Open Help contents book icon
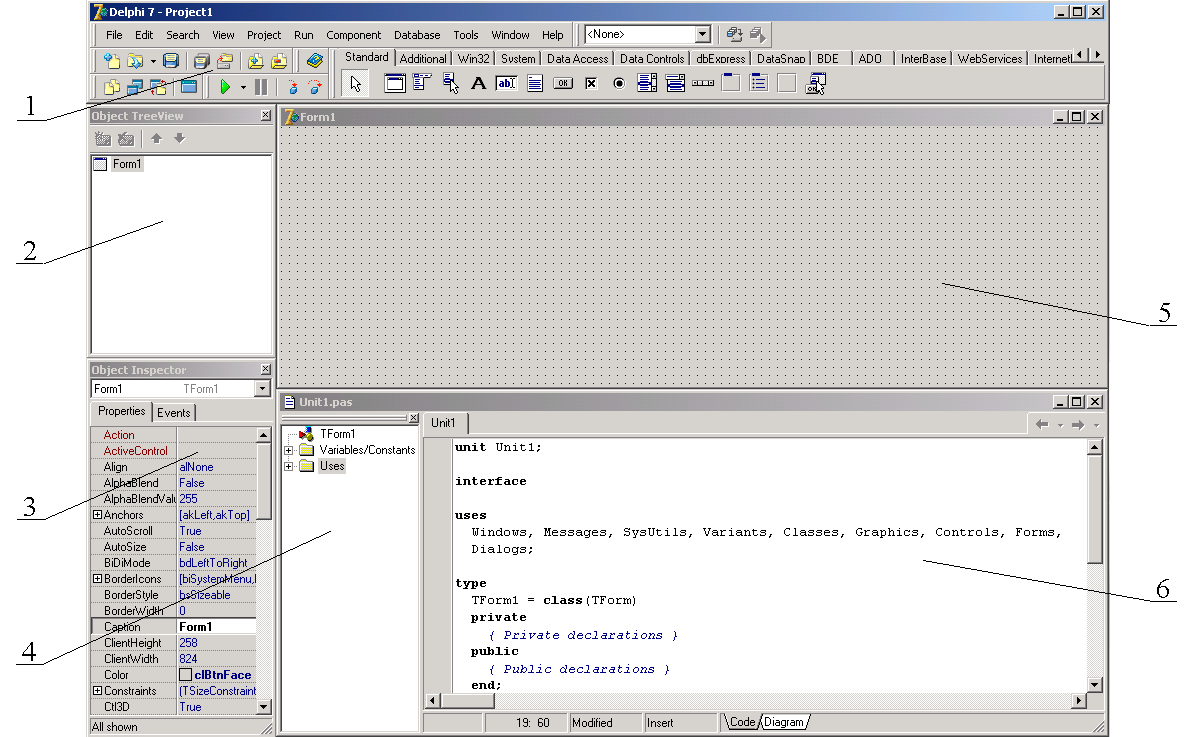Viewport: 1200px width, 737px height. click(315, 61)
